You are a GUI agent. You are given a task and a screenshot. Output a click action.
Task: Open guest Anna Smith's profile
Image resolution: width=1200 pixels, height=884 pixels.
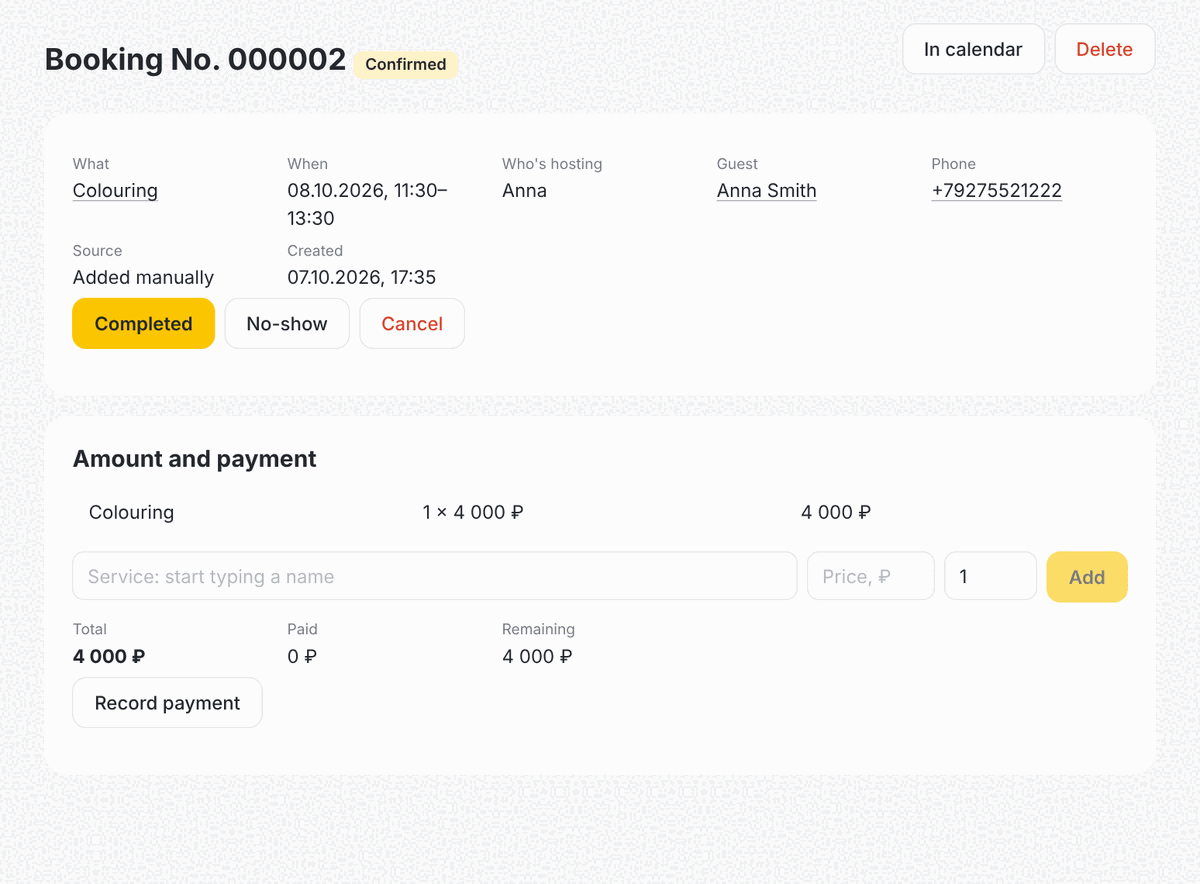[767, 190]
